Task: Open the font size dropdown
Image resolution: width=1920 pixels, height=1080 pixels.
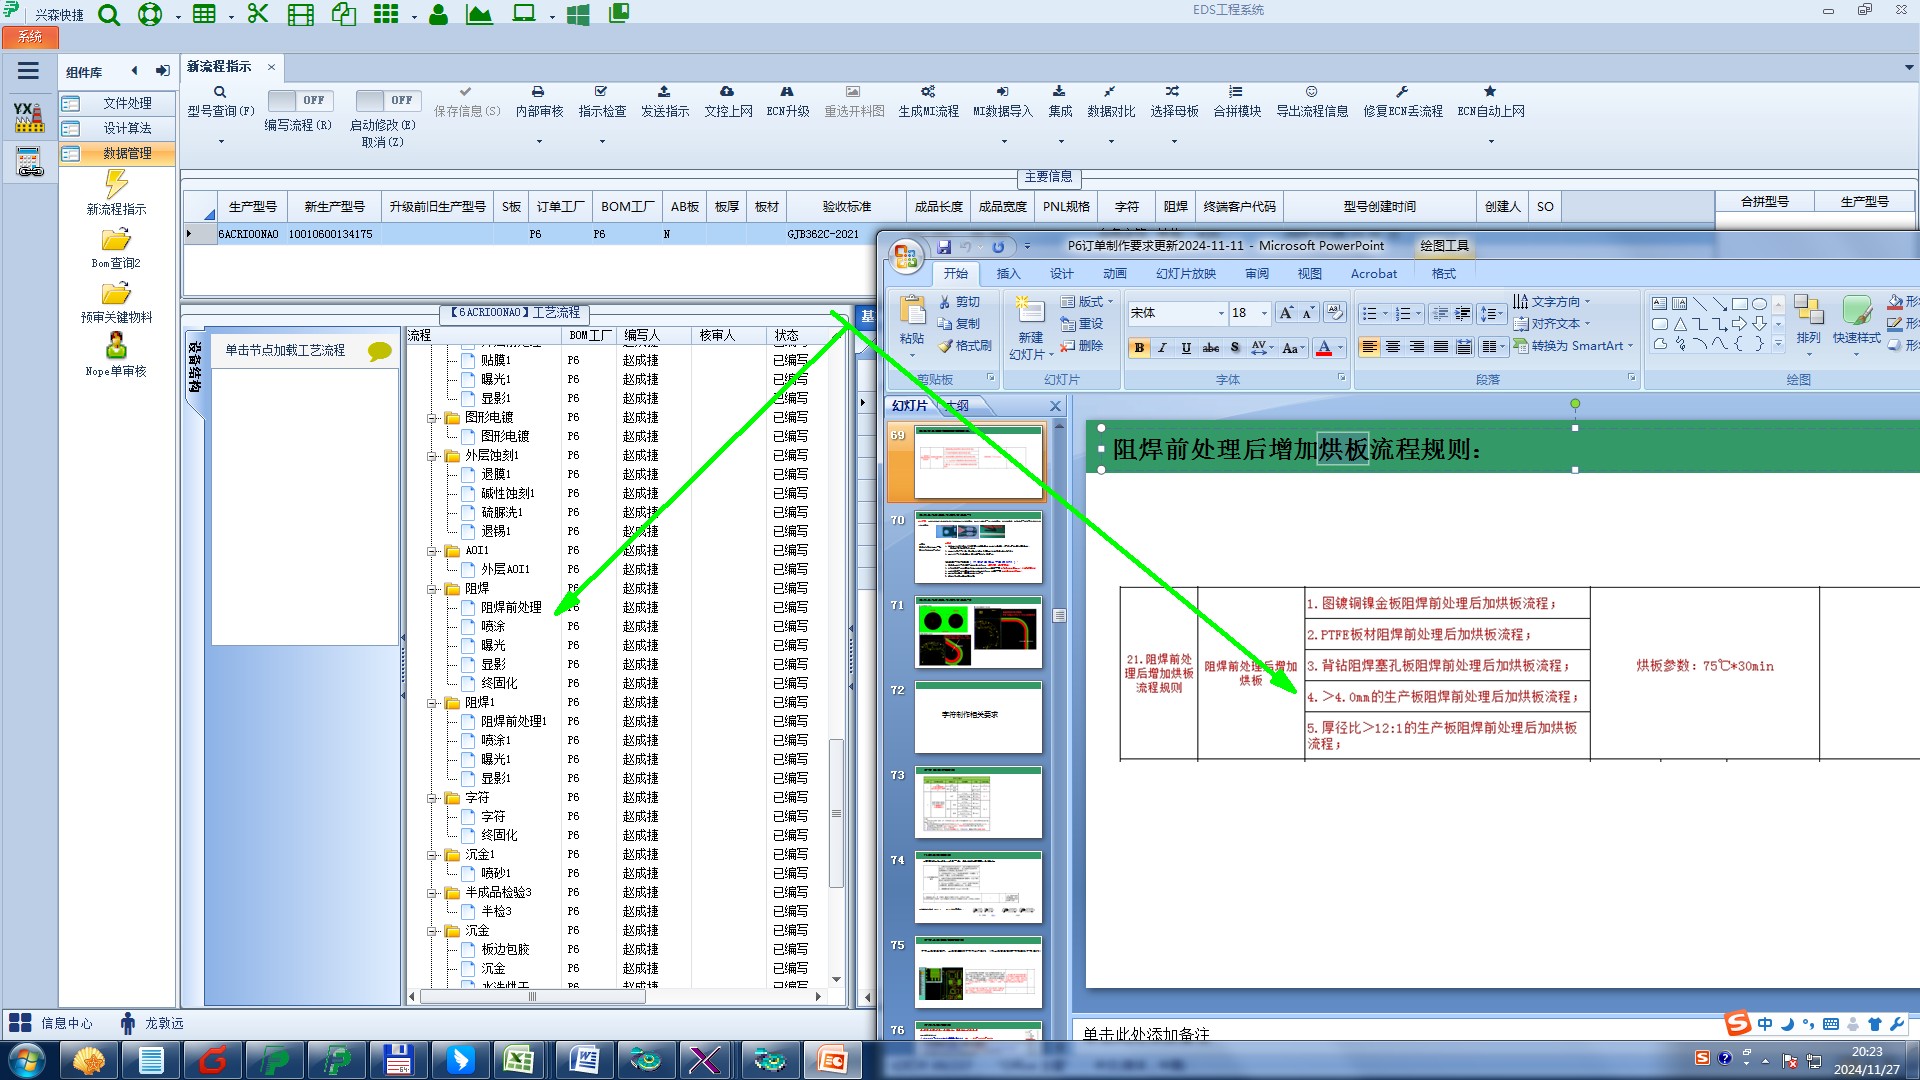Action: (1264, 314)
